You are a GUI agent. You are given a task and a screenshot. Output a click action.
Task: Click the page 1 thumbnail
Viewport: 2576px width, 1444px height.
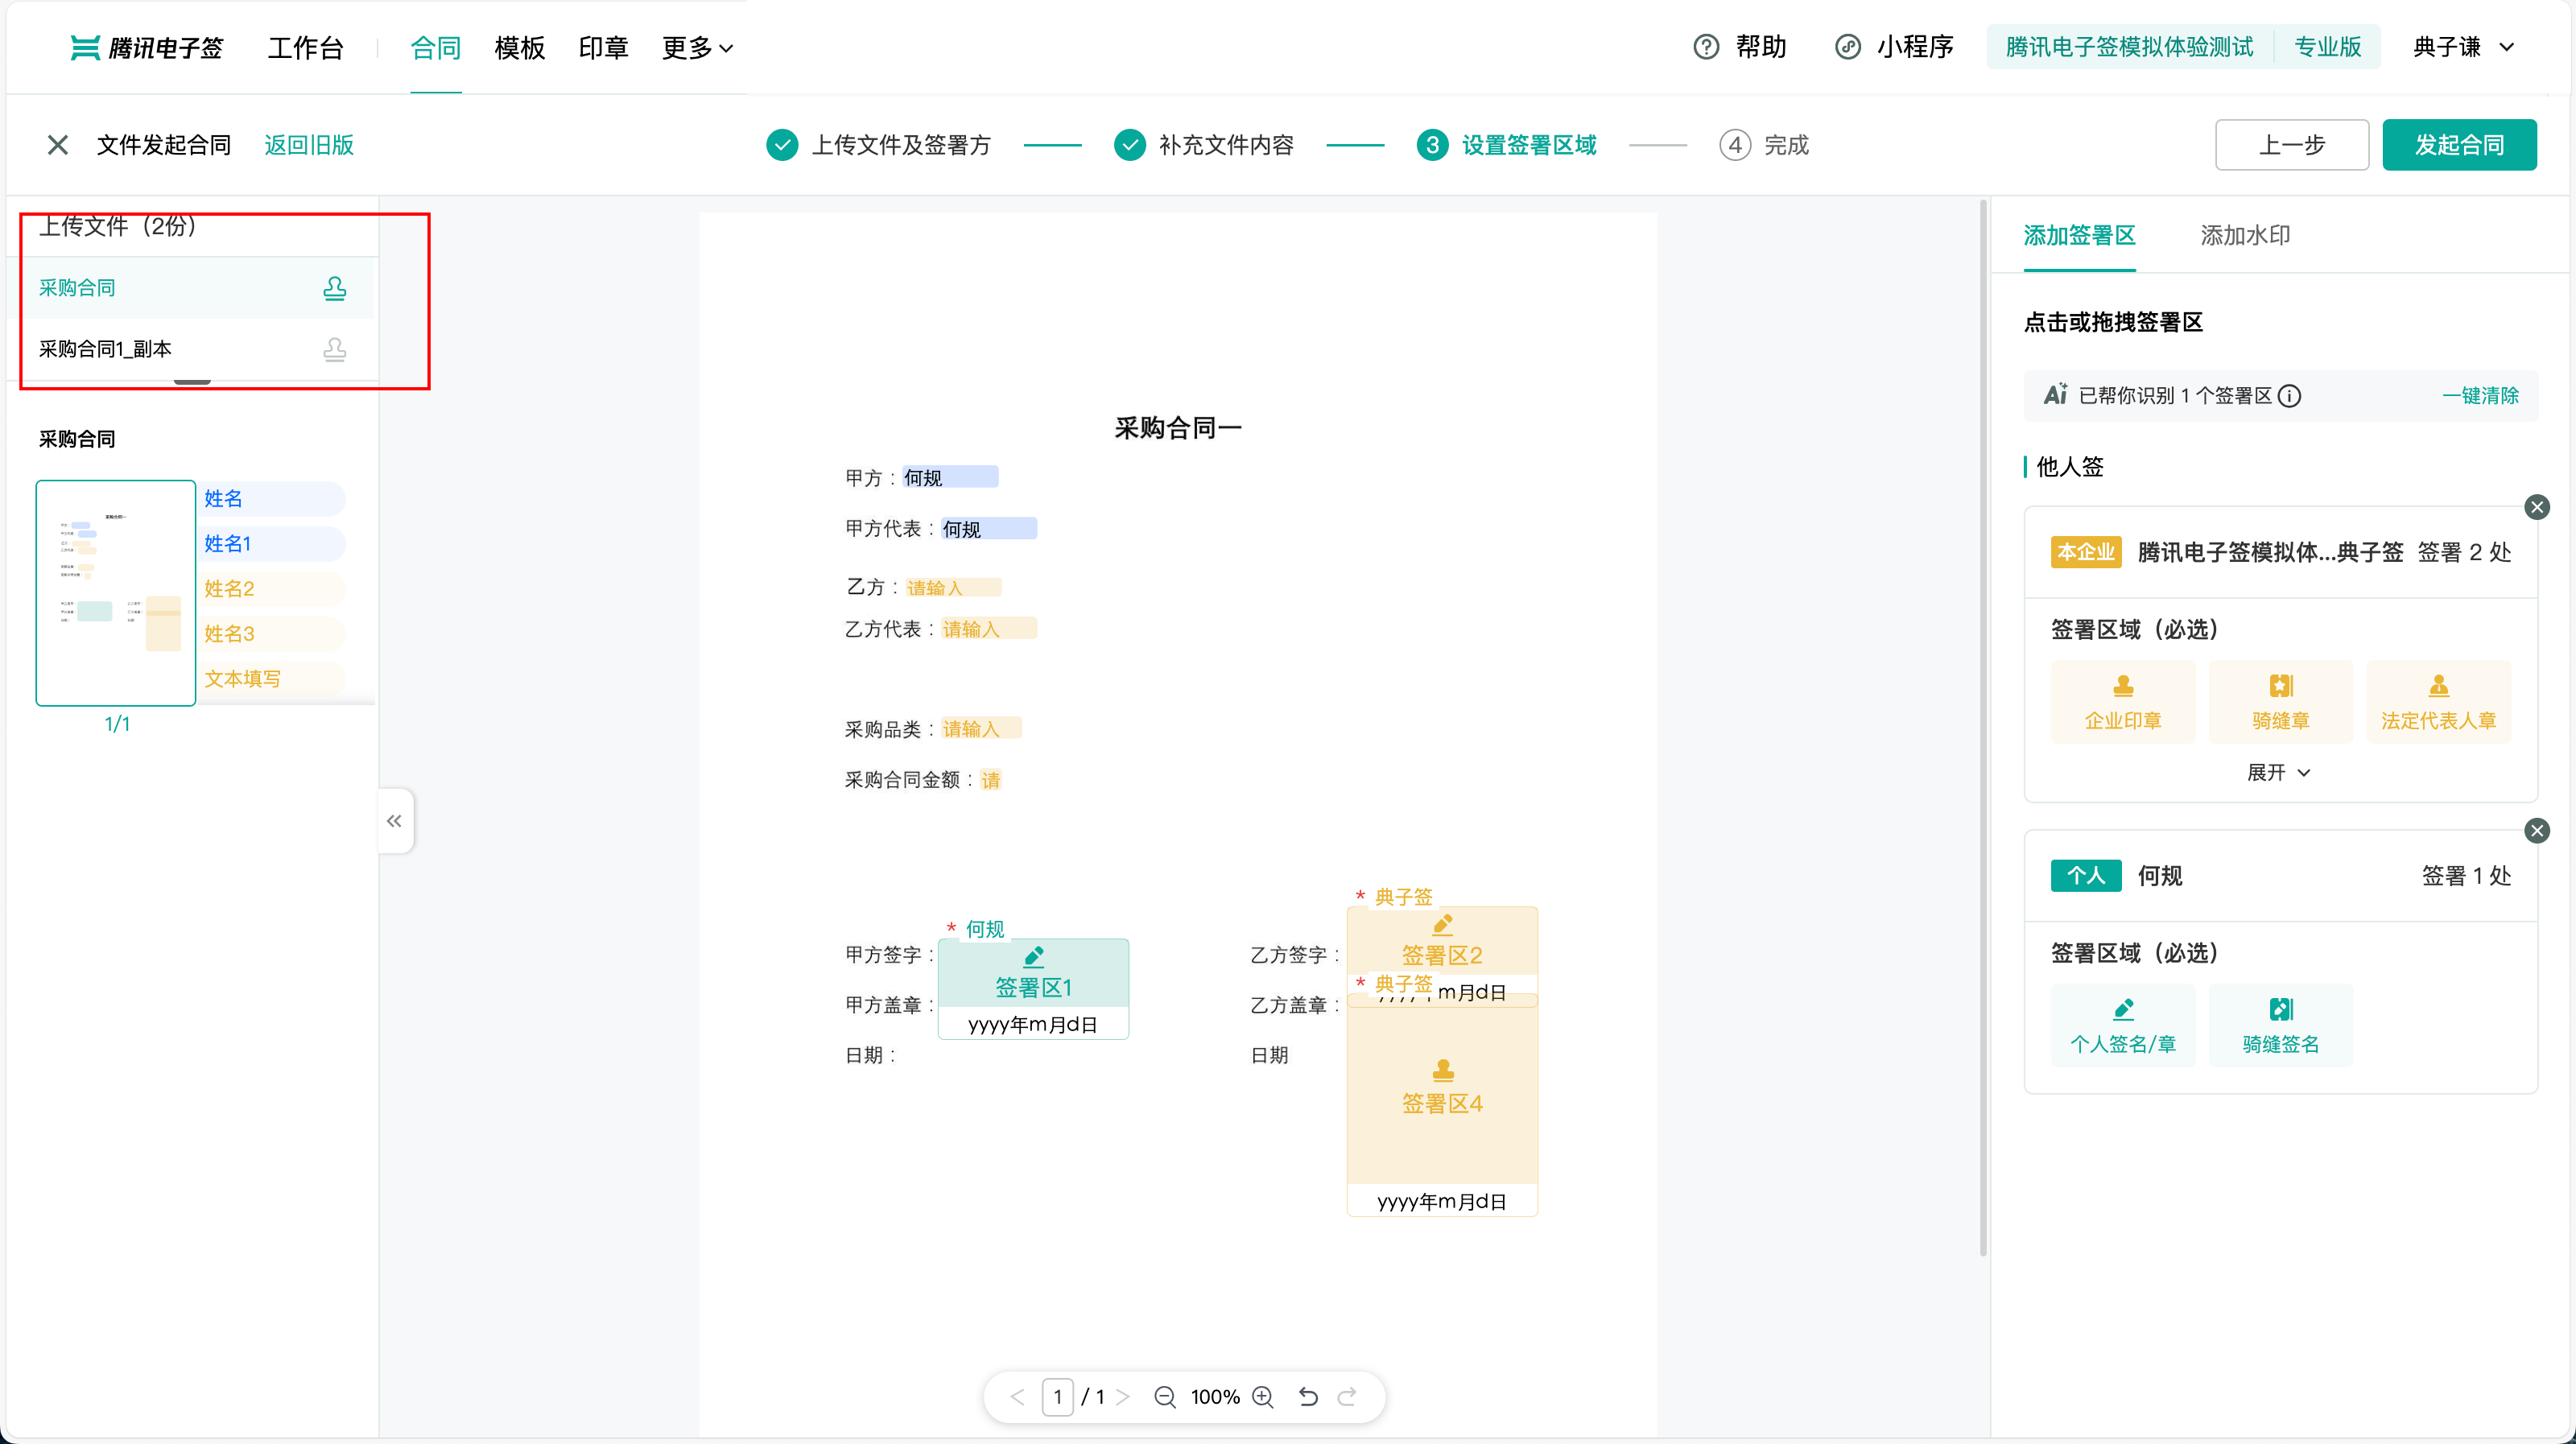pyautogui.click(x=116, y=593)
